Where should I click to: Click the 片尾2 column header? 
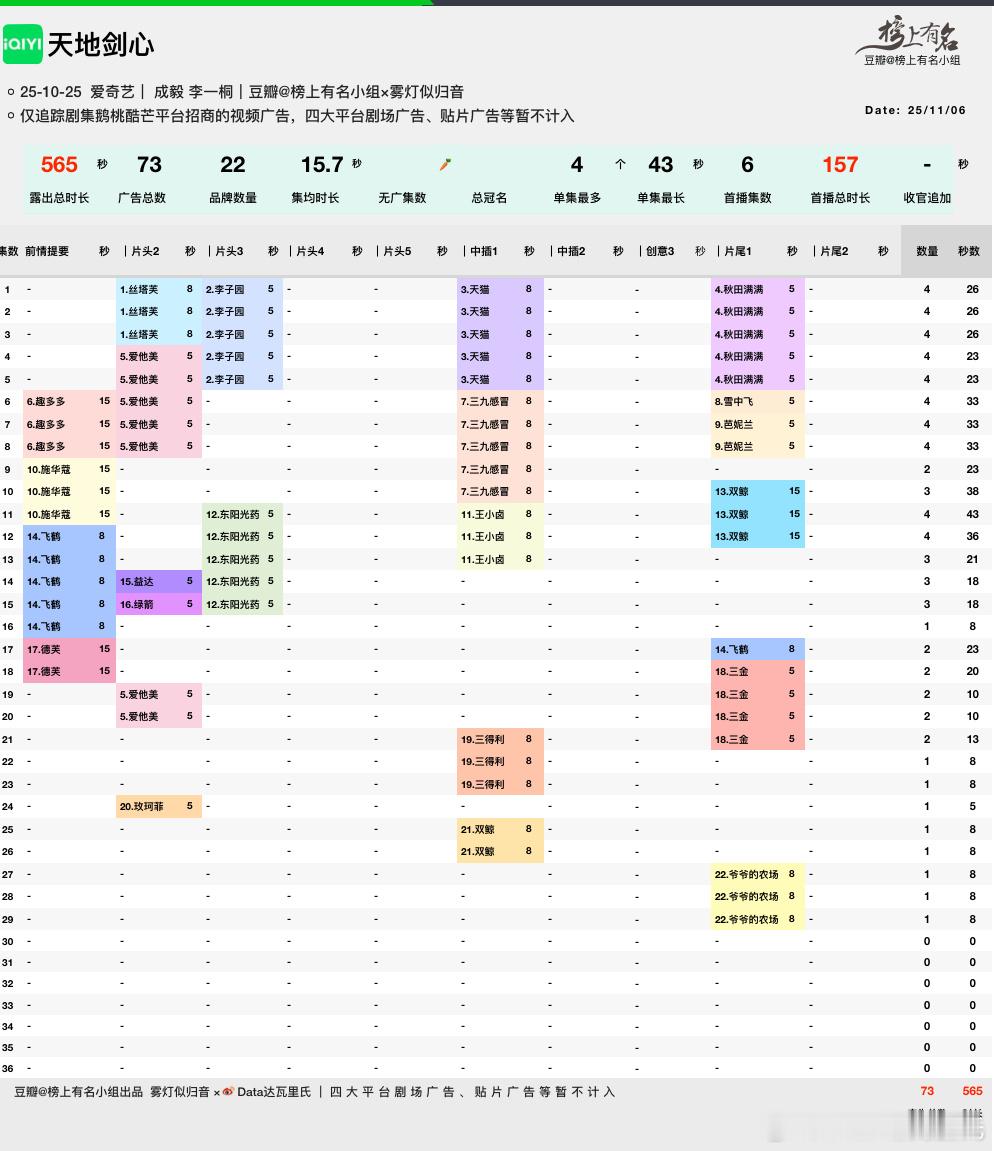coord(834,251)
